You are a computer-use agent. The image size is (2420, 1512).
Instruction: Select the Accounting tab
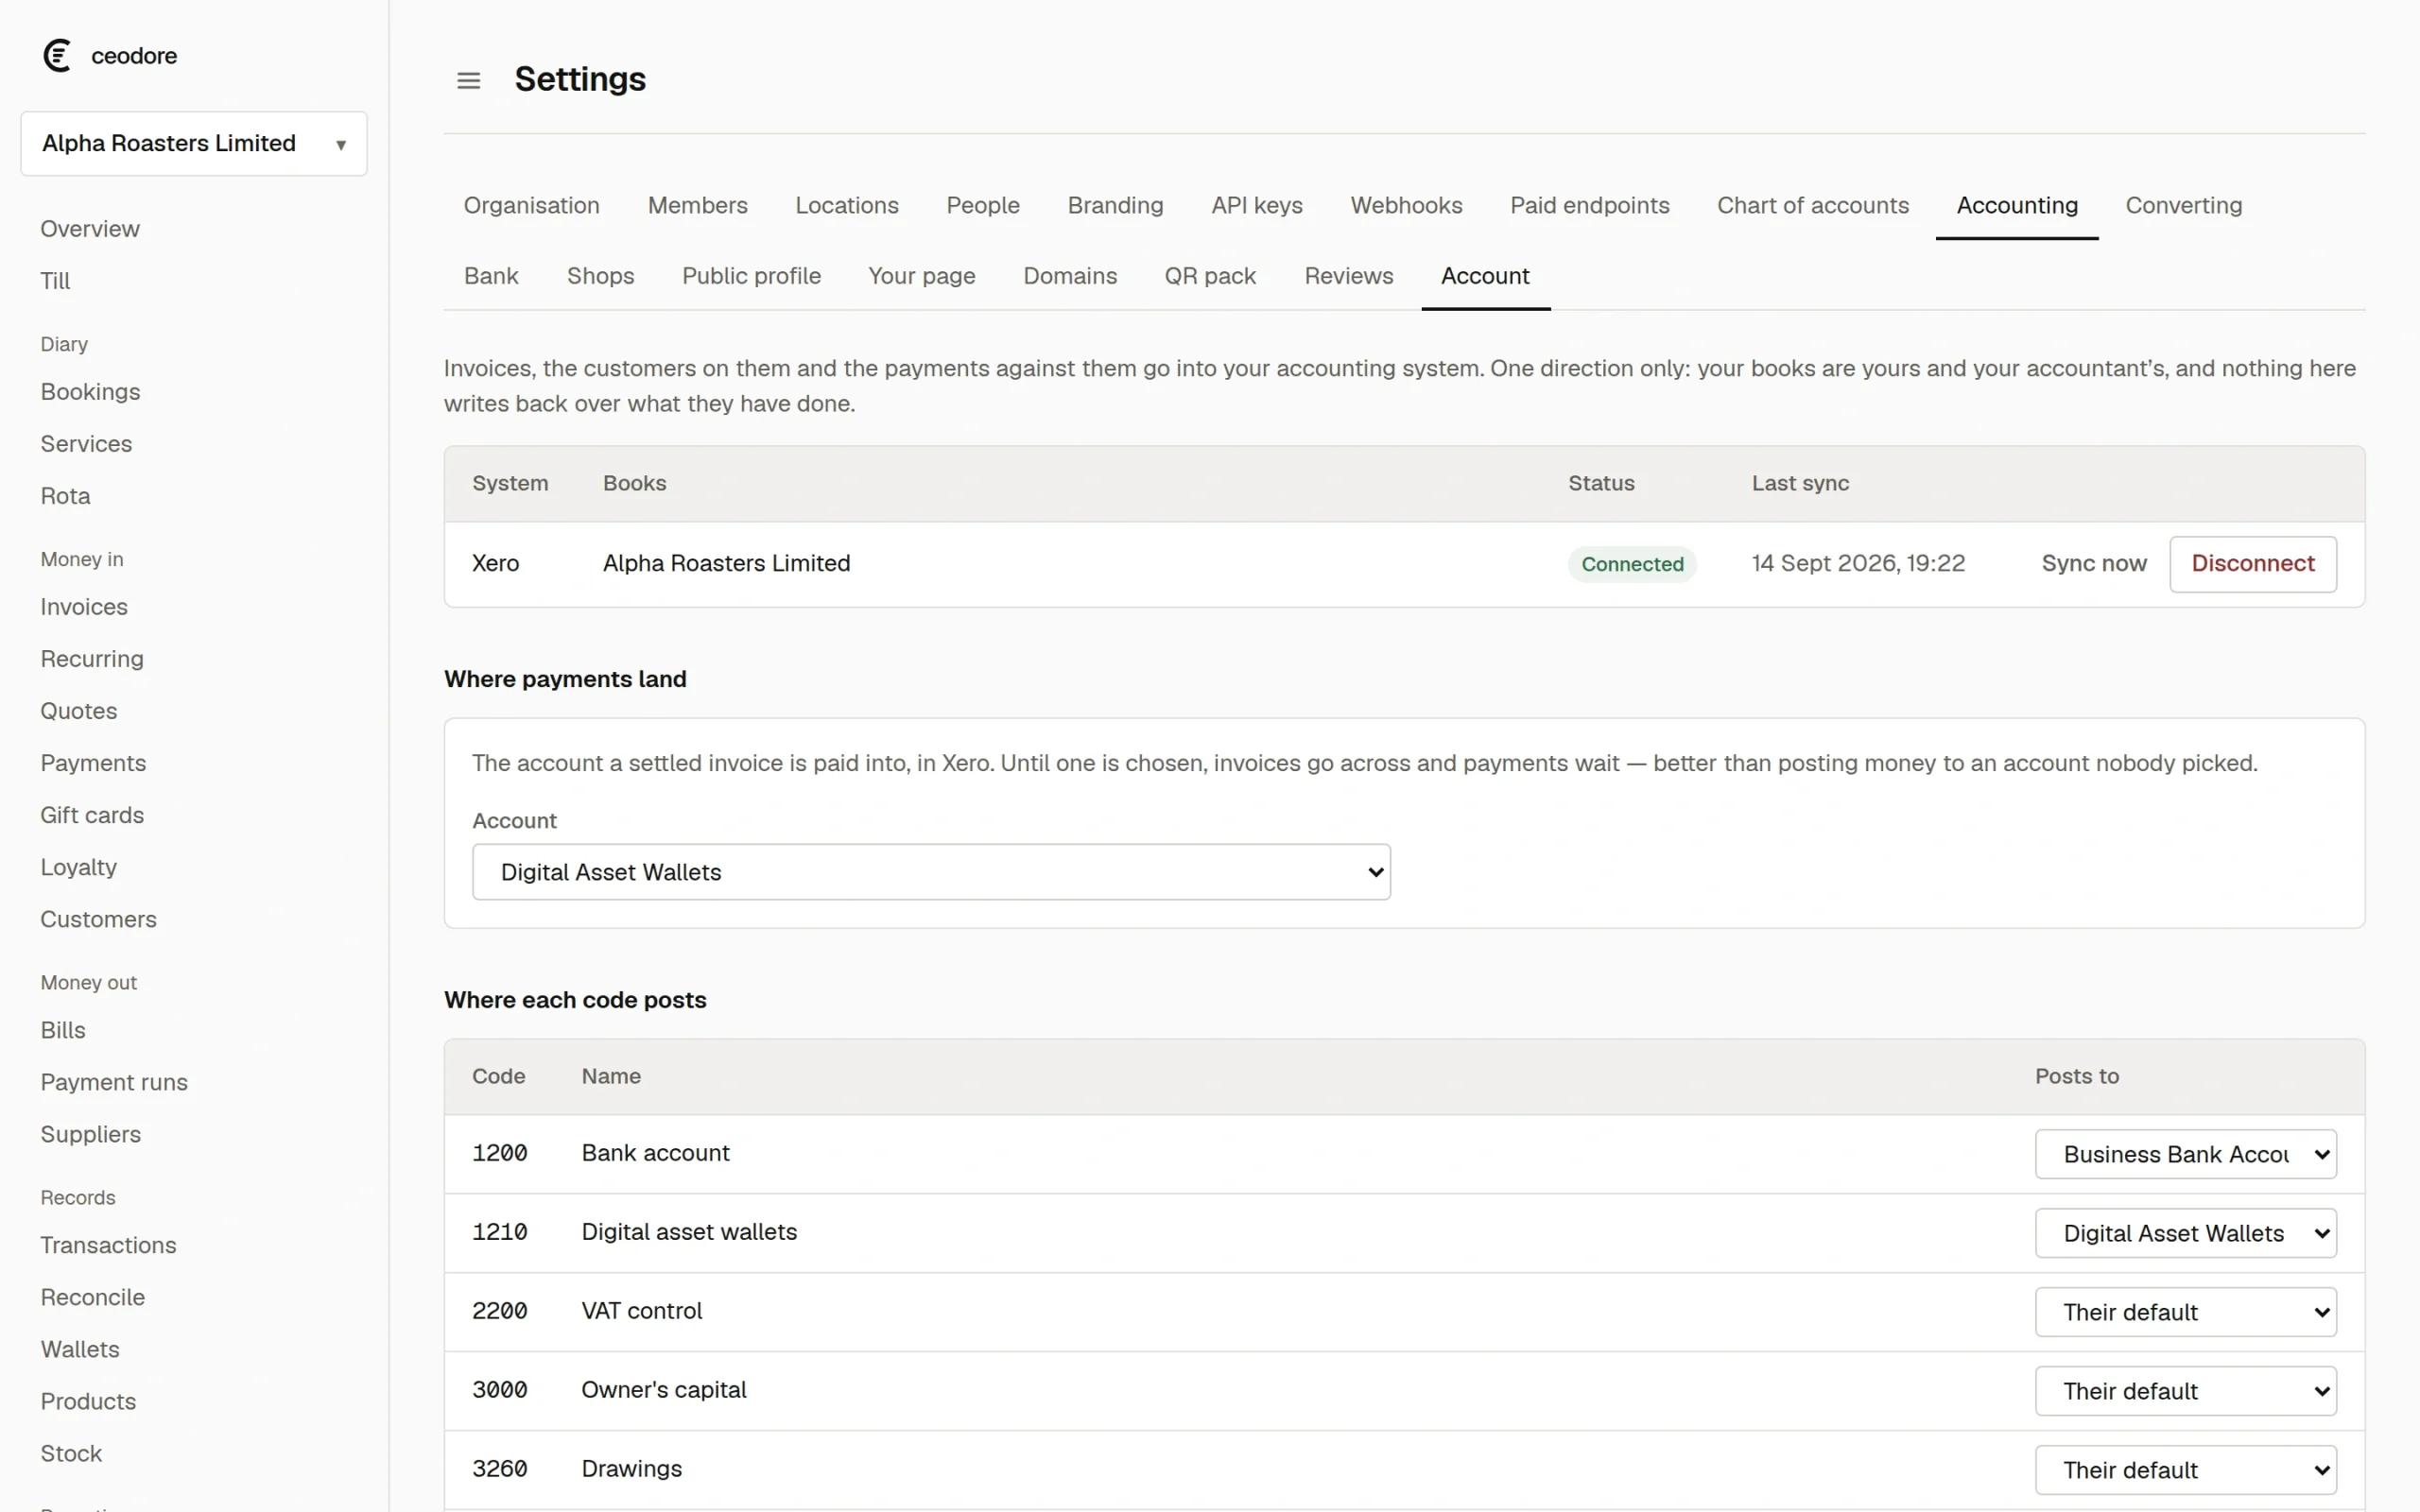2016,205
